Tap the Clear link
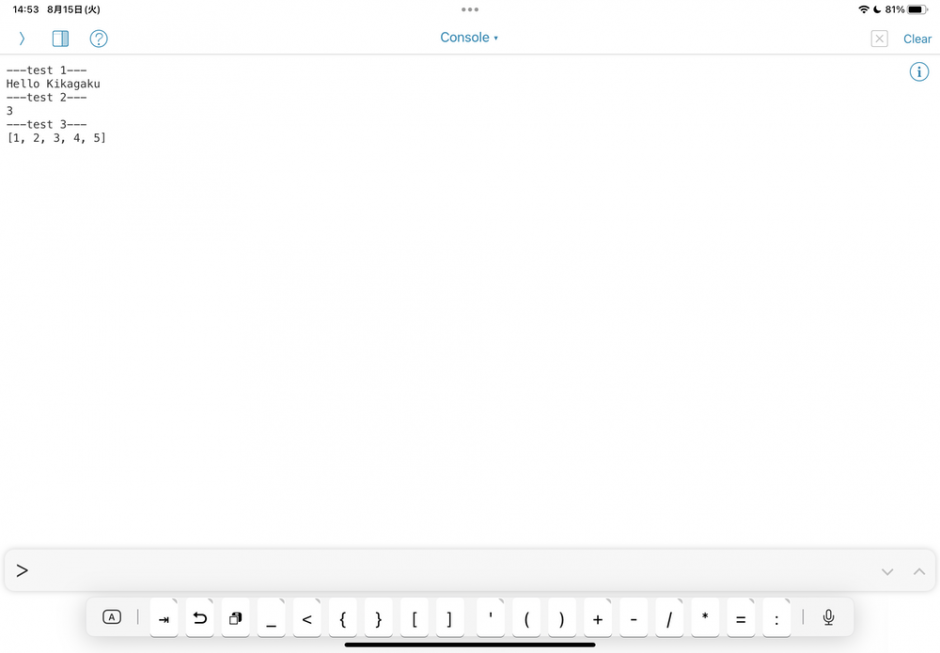 pyautogui.click(x=916, y=38)
